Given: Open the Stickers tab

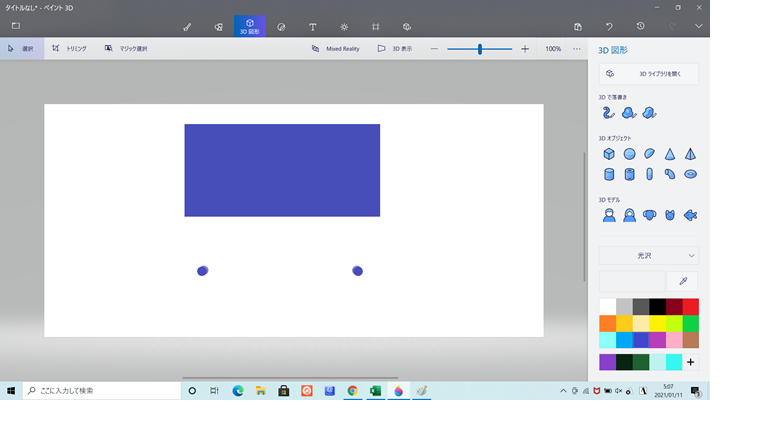Looking at the screenshot, I should pos(281,27).
